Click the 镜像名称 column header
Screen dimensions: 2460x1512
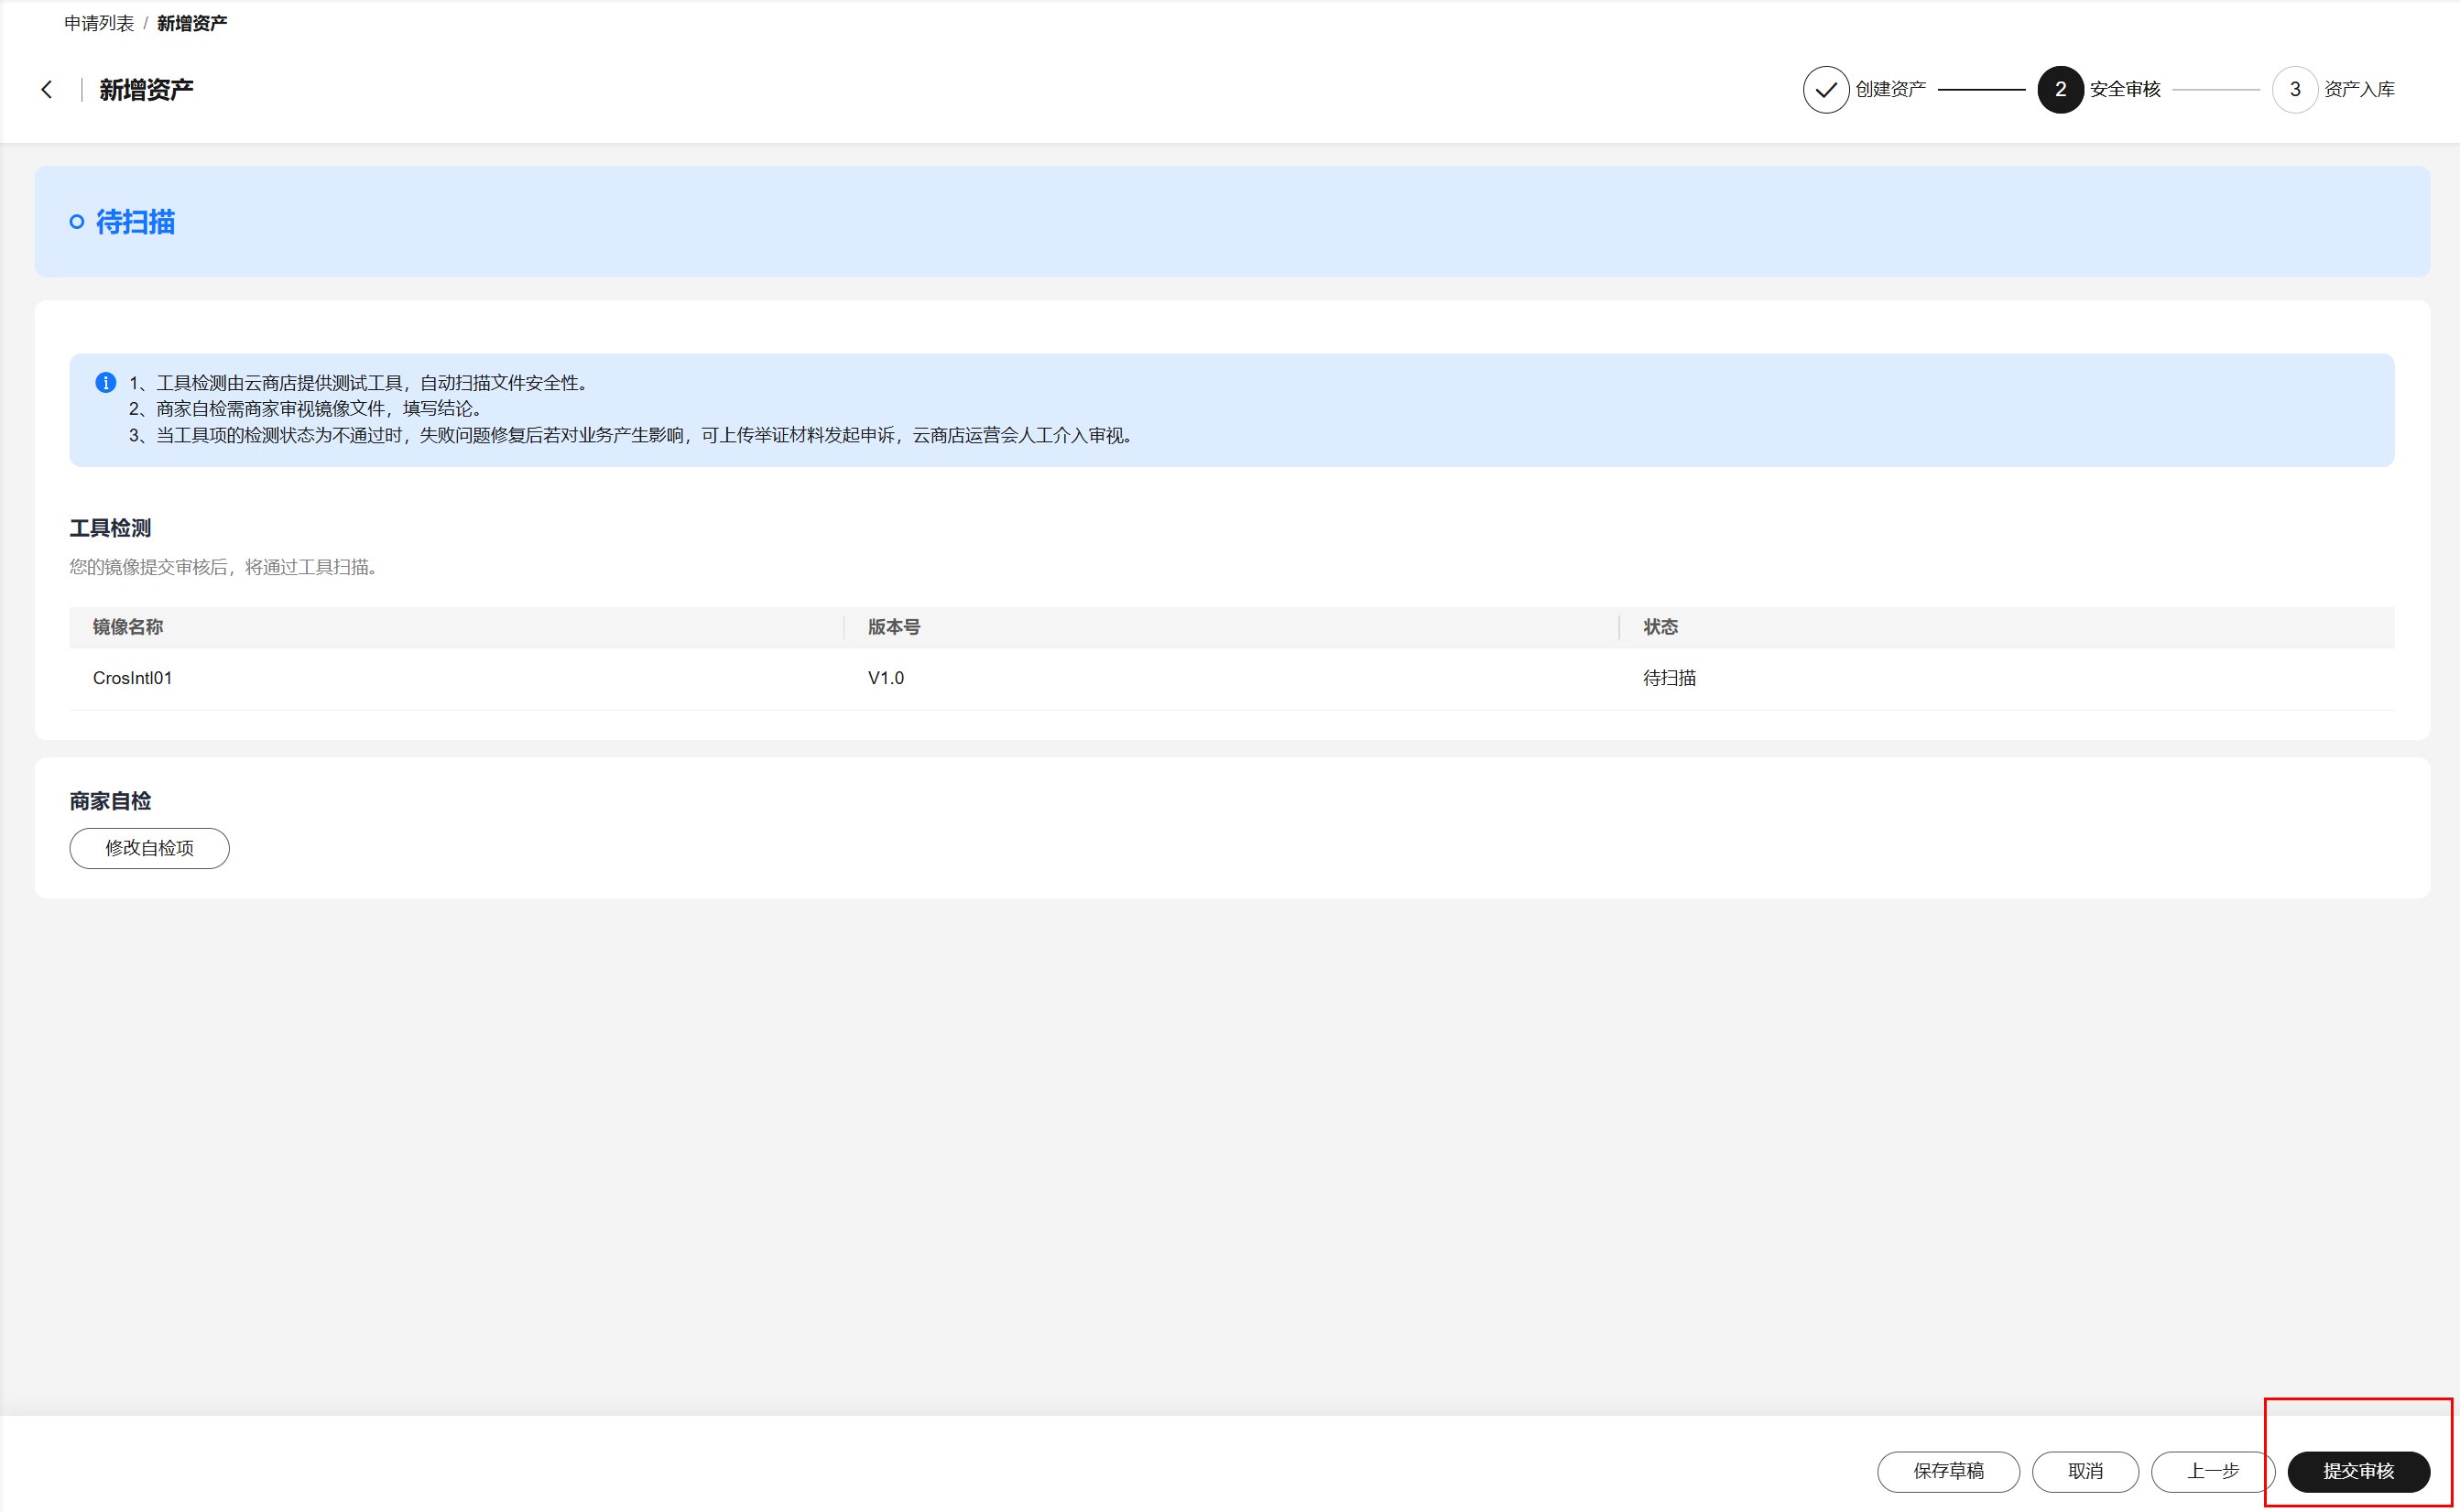coord(128,627)
